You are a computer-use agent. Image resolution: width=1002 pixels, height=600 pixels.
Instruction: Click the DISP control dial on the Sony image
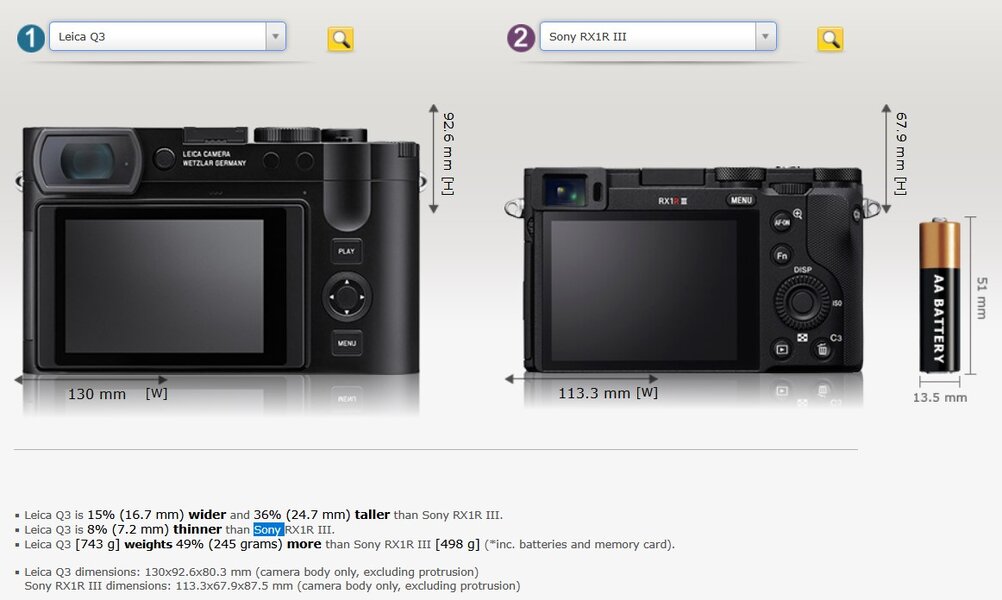(800, 300)
